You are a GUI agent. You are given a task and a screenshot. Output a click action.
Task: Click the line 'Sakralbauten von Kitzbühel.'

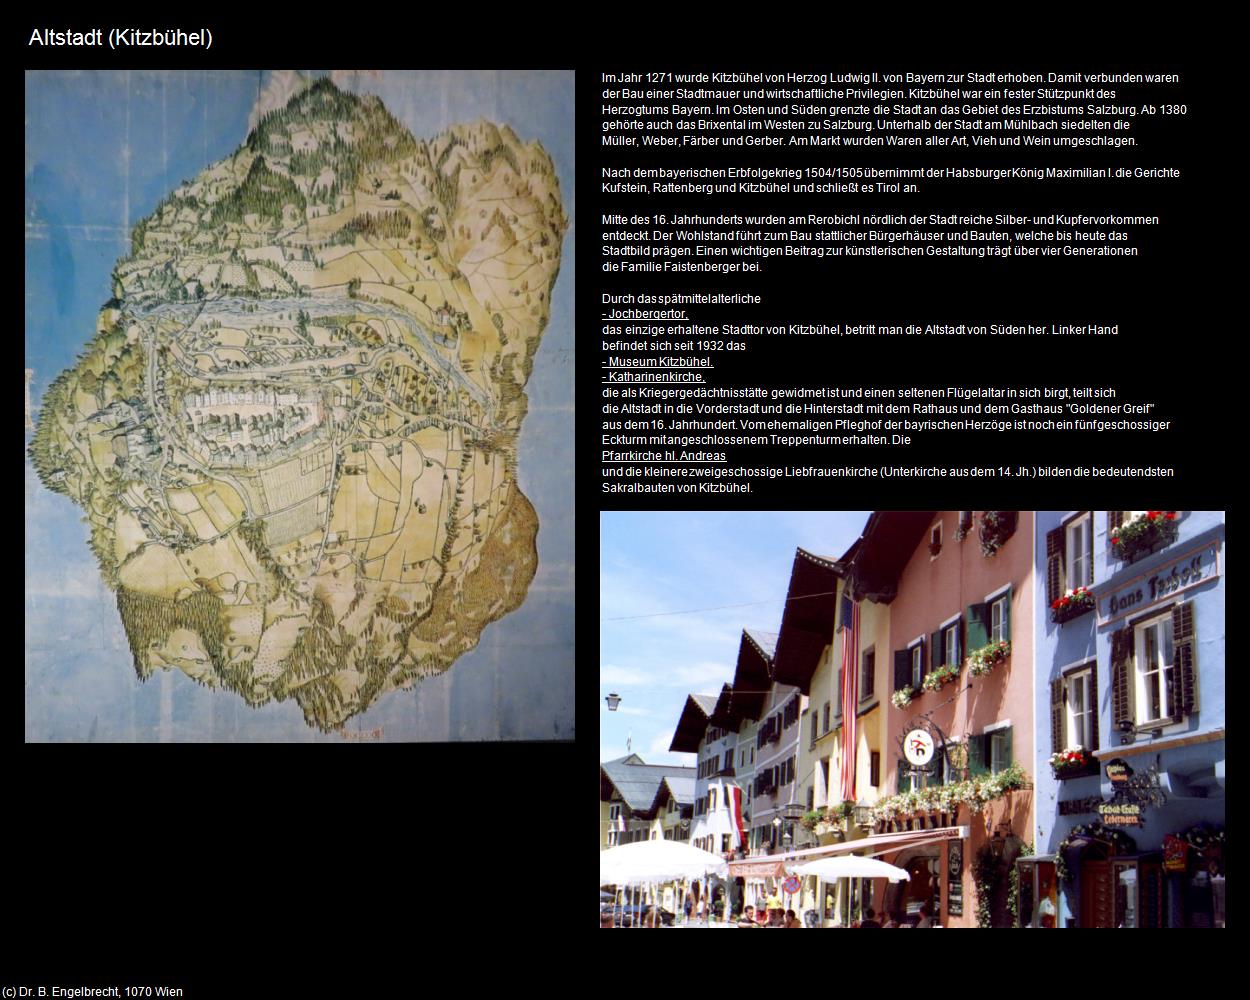pyautogui.click(x=677, y=488)
